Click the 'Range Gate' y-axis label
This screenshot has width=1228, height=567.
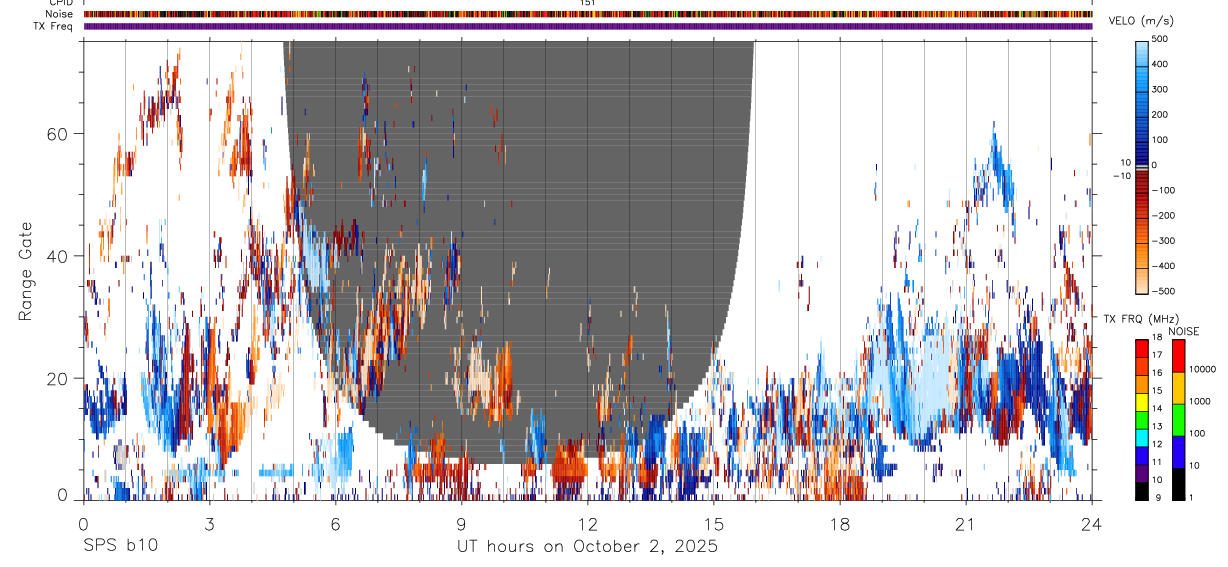point(27,271)
